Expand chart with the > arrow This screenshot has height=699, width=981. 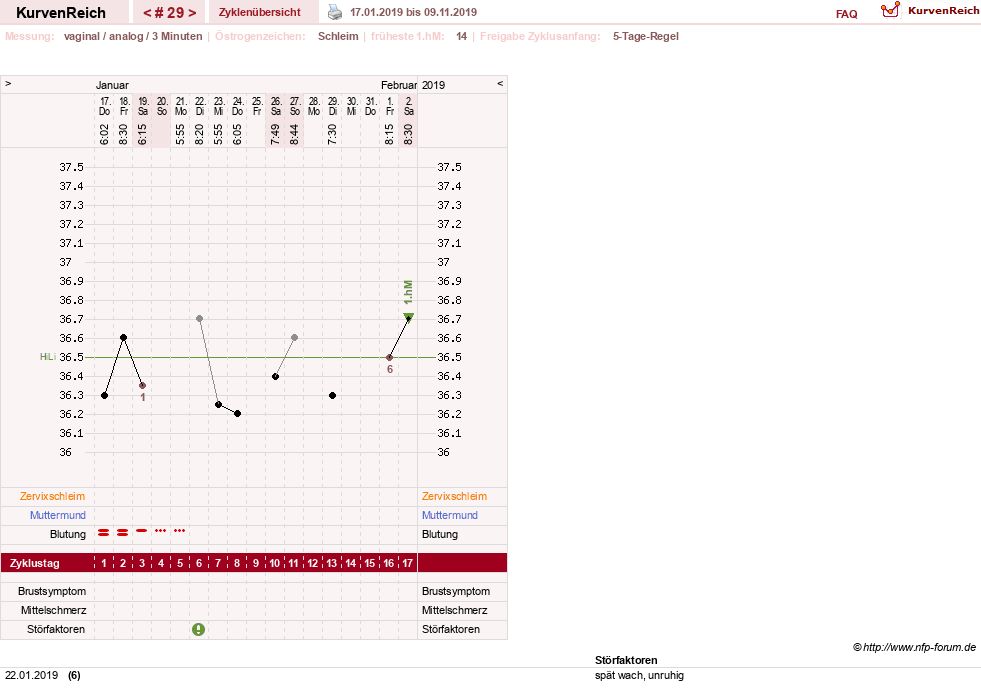click(x=8, y=83)
